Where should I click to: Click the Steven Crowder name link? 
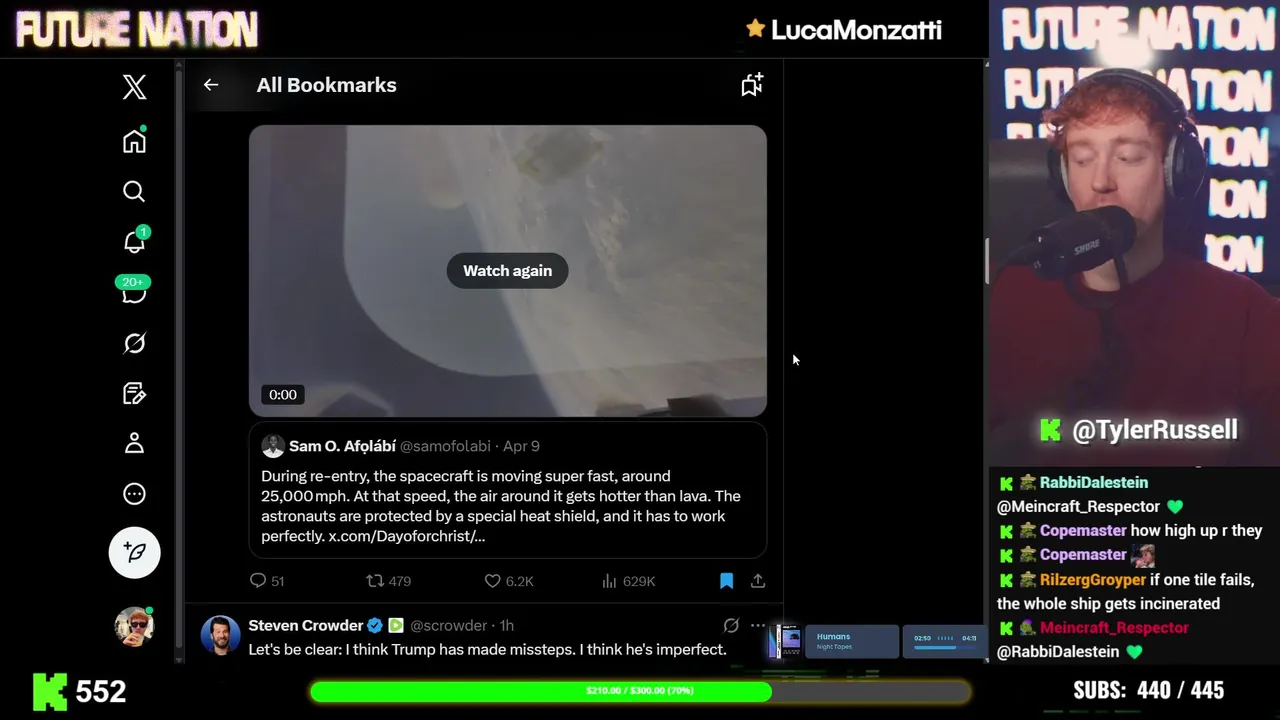[306, 626]
